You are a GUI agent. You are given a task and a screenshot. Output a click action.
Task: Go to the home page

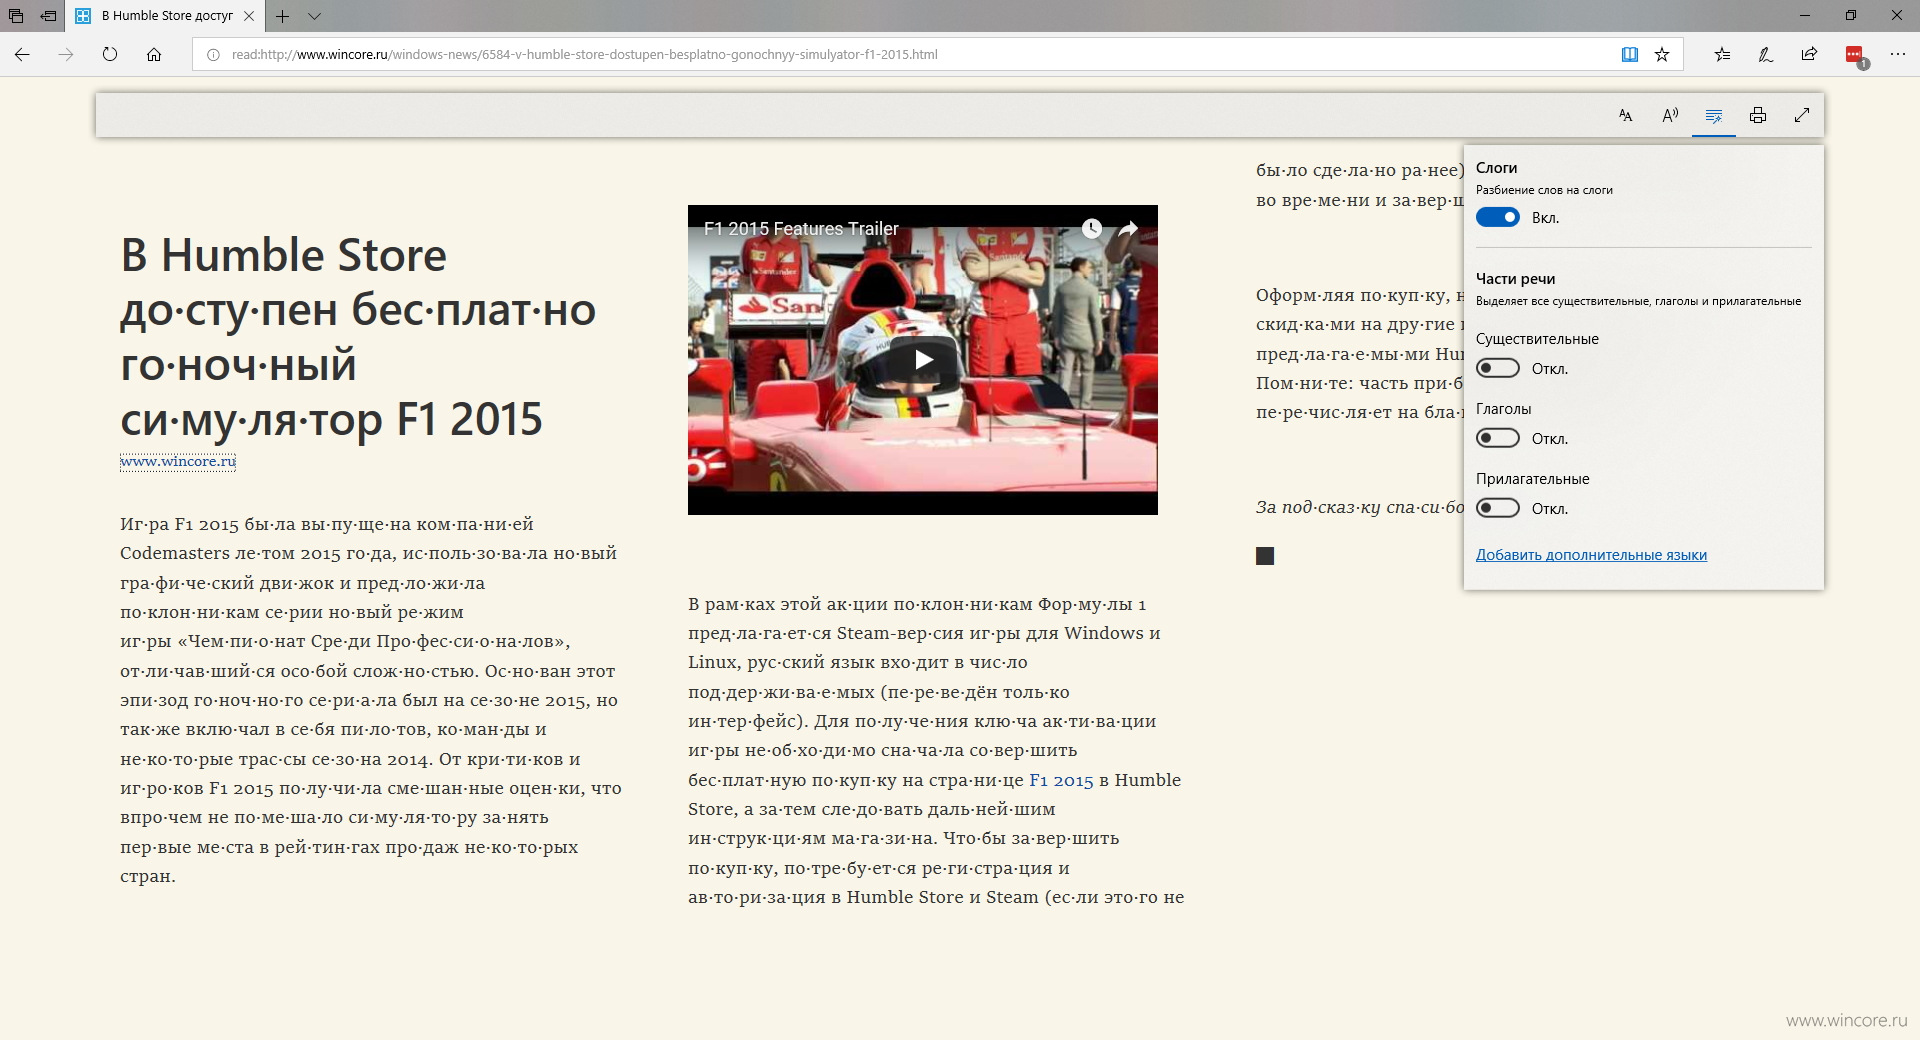[x=154, y=55]
